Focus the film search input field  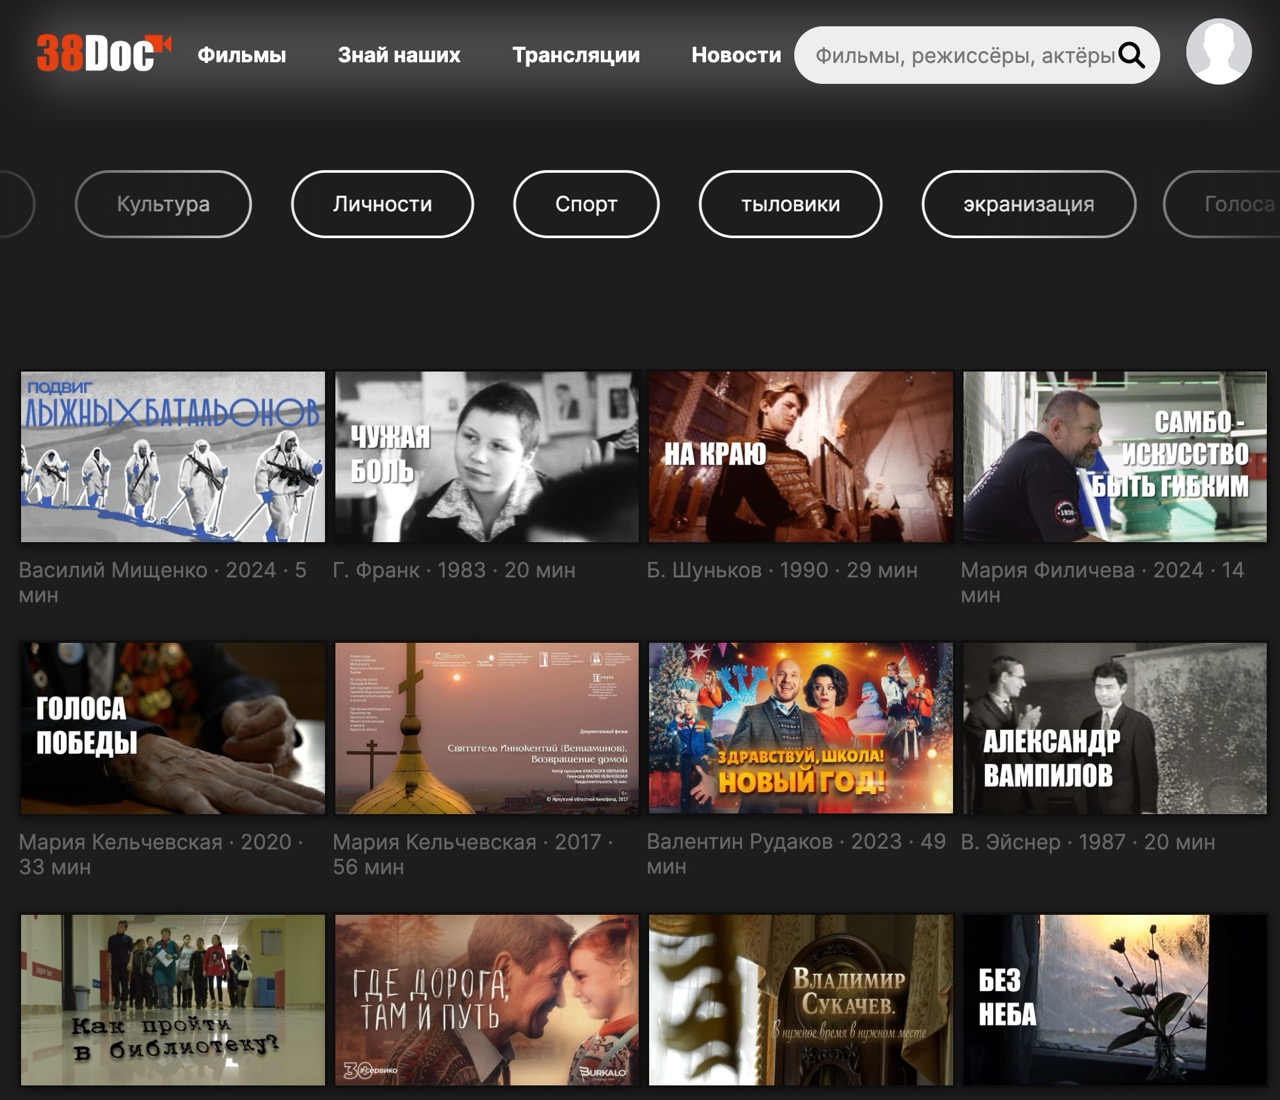[x=977, y=55]
